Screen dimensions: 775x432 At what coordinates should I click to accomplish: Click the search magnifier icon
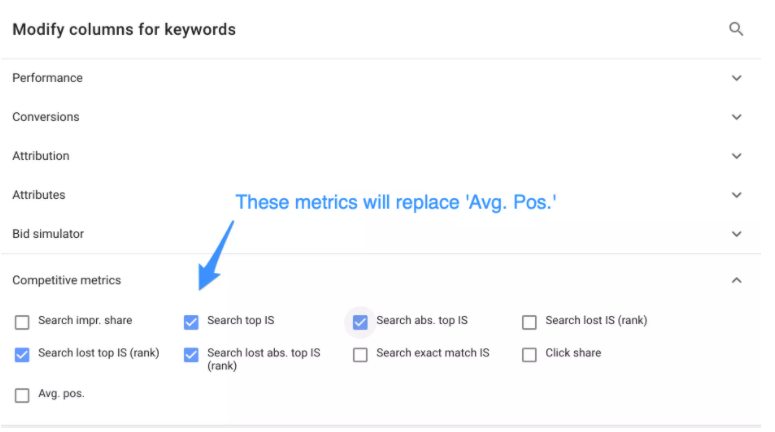(736, 29)
